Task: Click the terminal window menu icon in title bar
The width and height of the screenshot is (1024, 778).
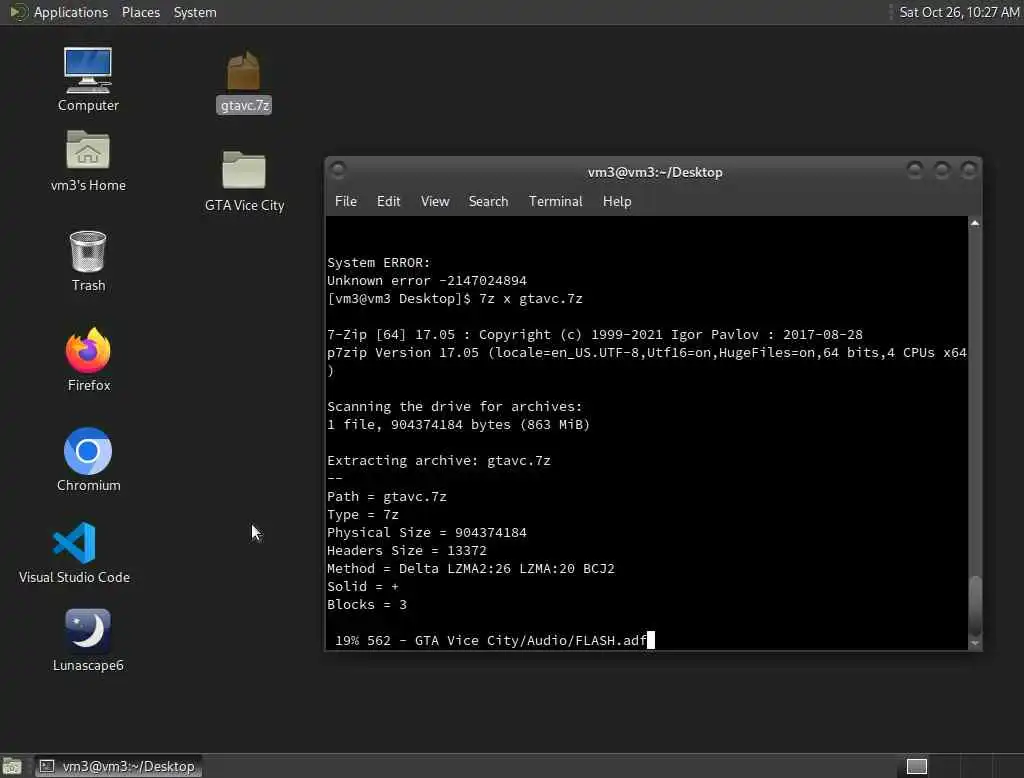Action: 338,170
